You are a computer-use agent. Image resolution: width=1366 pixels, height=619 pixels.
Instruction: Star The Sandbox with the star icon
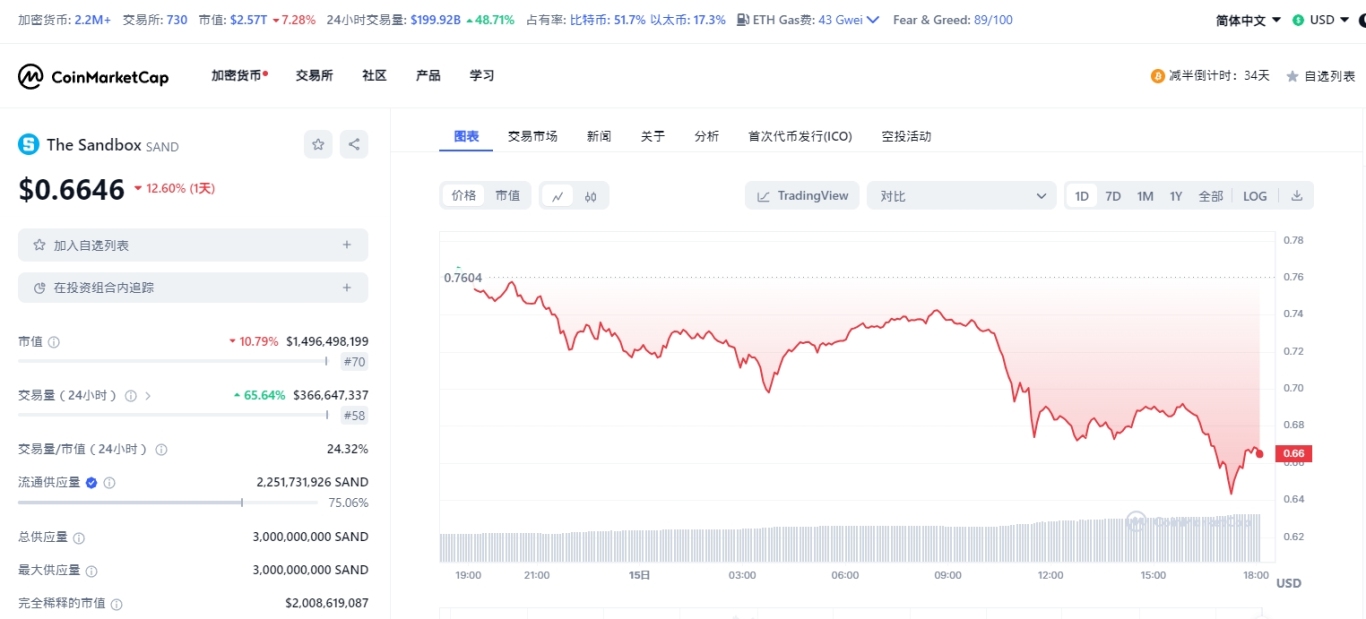pyautogui.click(x=318, y=144)
